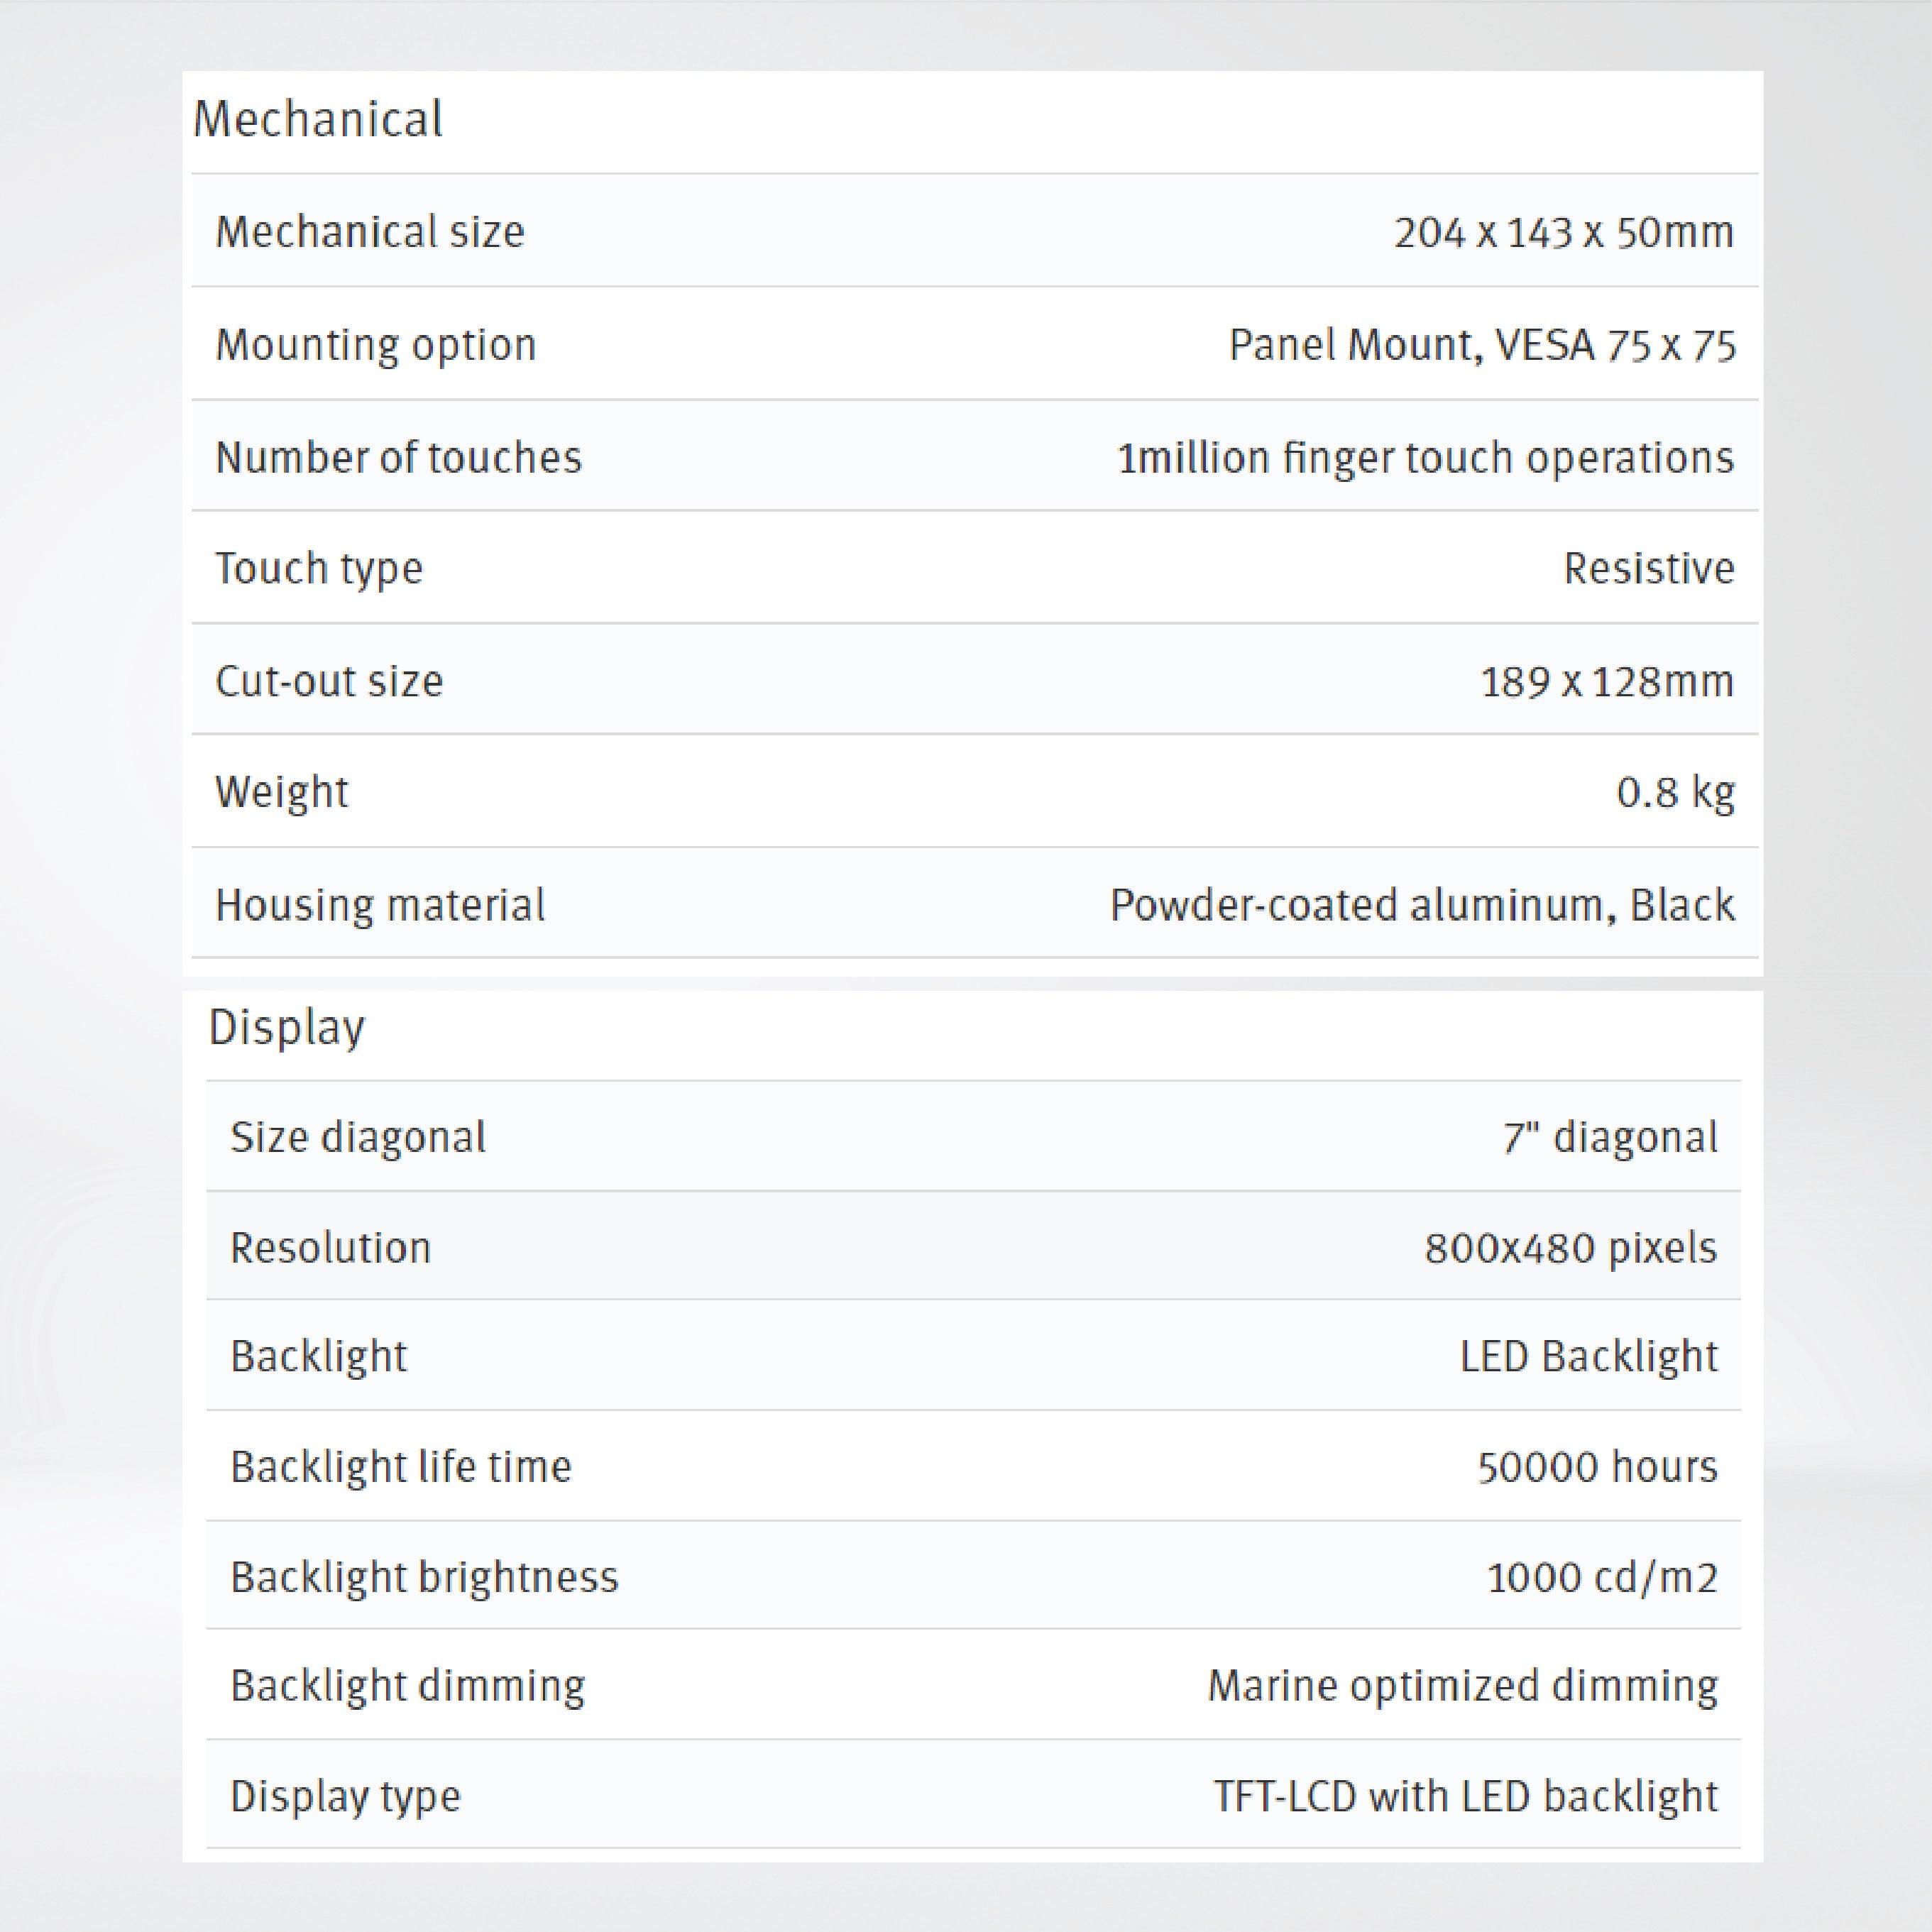The image size is (1932, 1932).
Task: Select the 189 x 128mm value
Action: point(1607,681)
